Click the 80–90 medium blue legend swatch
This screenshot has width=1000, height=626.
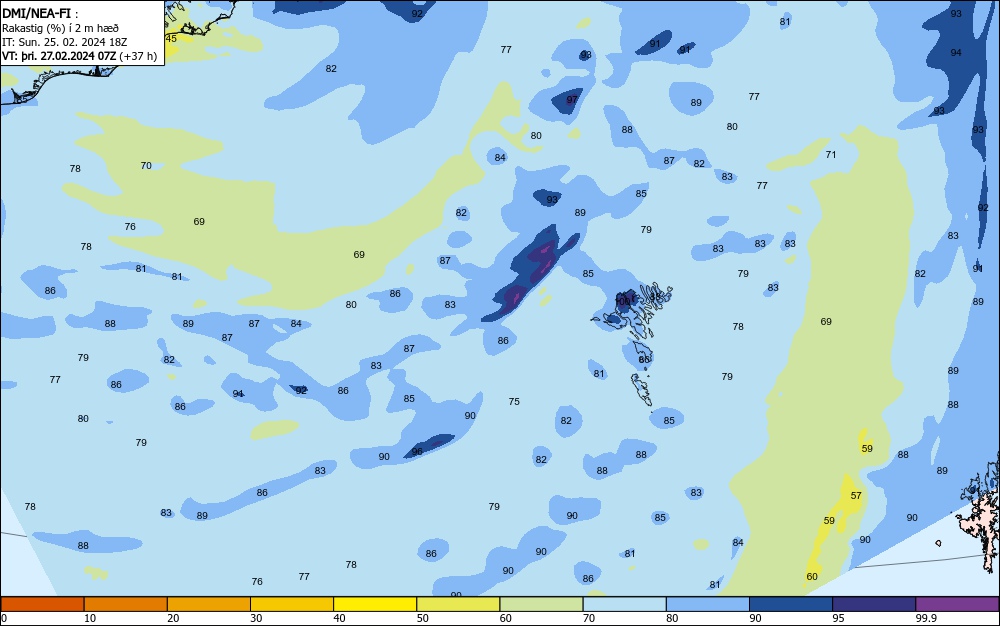(x=708, y=604)
